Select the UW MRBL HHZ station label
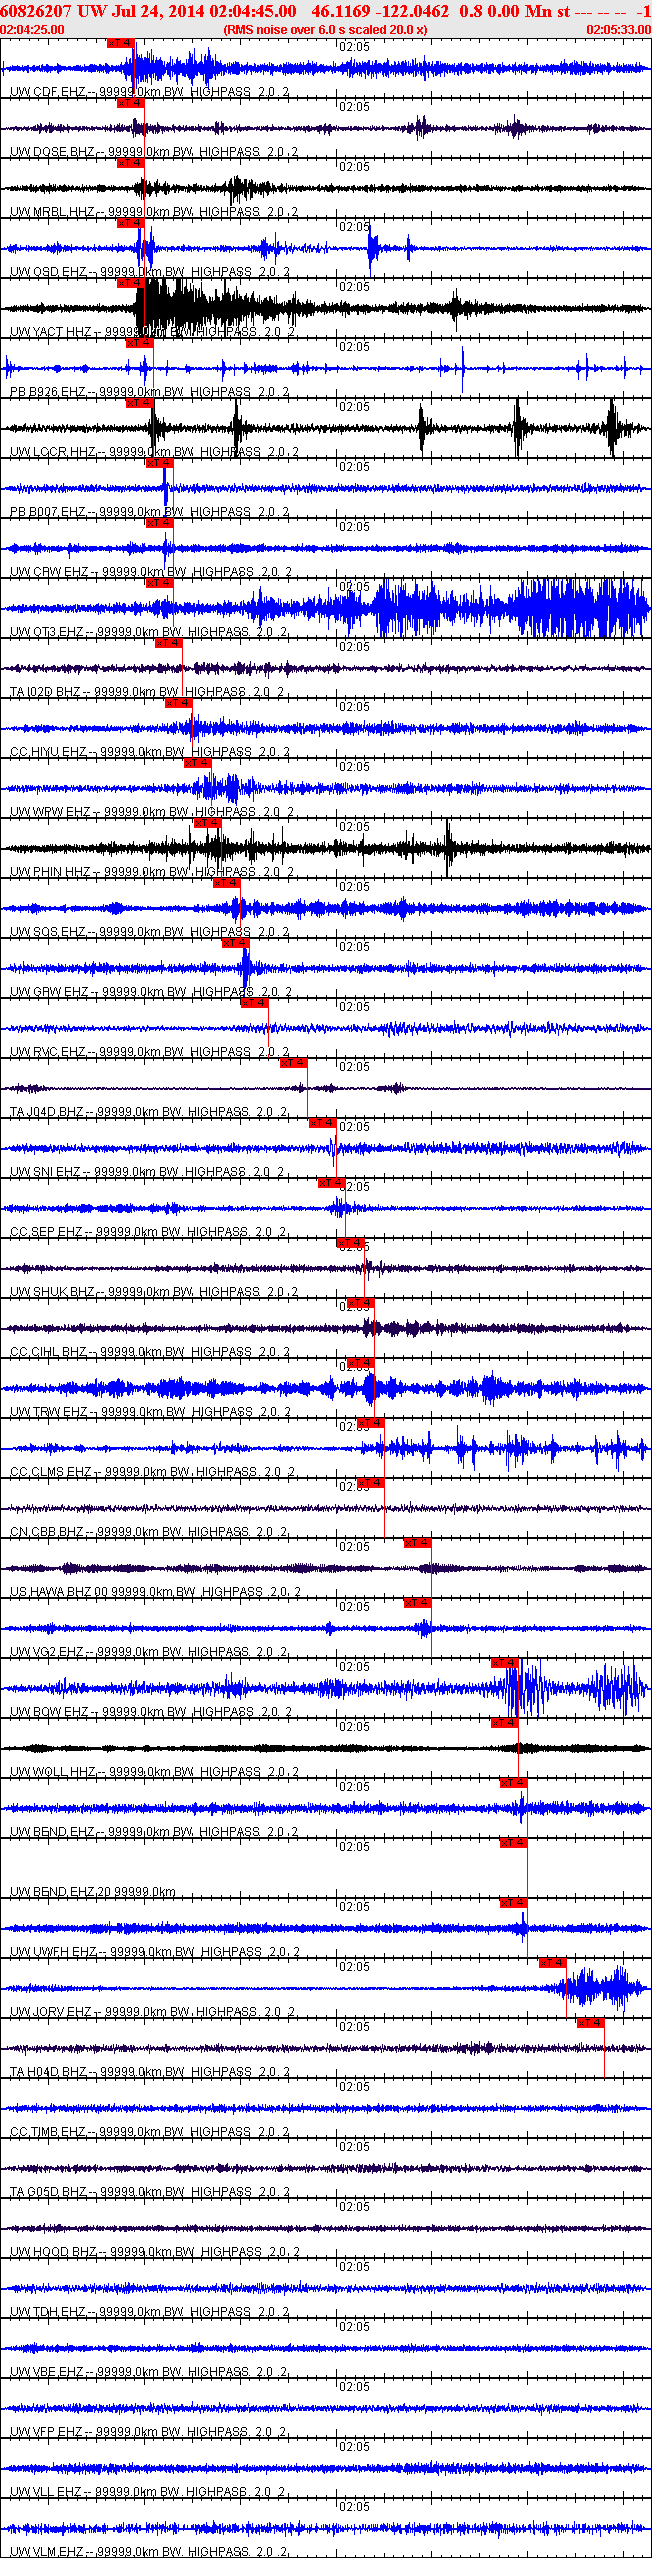Screen dimensions: 652x2558 [154, 212]
